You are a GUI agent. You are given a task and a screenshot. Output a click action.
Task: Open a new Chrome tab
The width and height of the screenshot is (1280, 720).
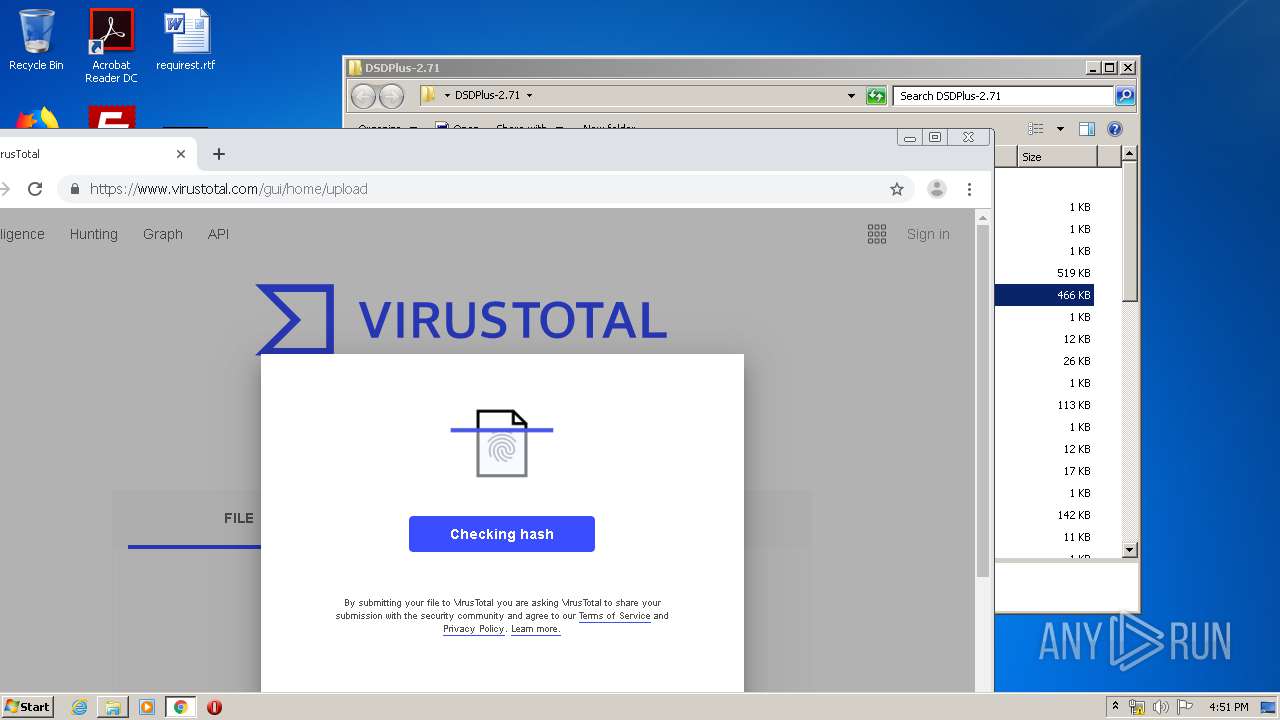point(219,154)
